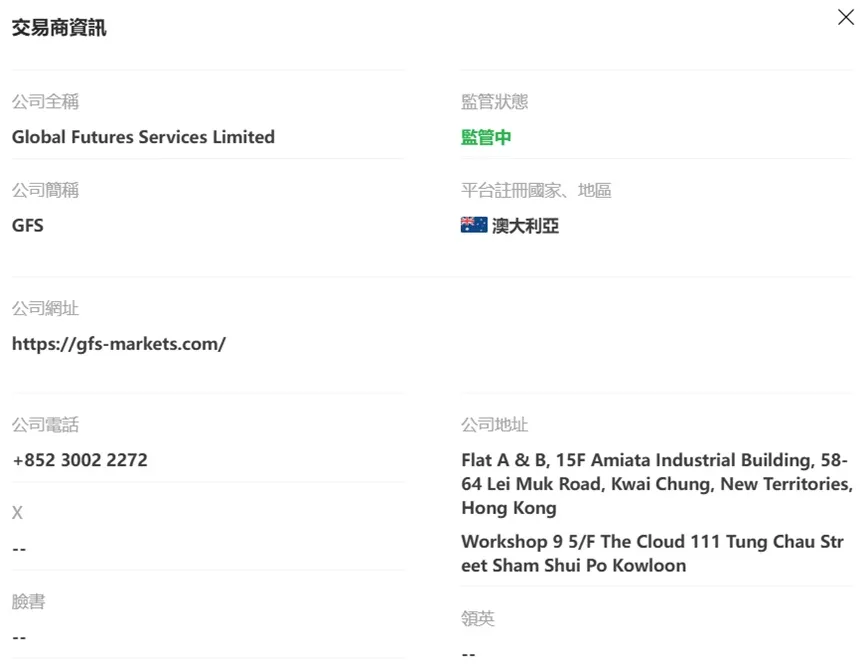Click the 公司簡稱 label
Screen dimensions: 865x669
(x=45, y=190)
